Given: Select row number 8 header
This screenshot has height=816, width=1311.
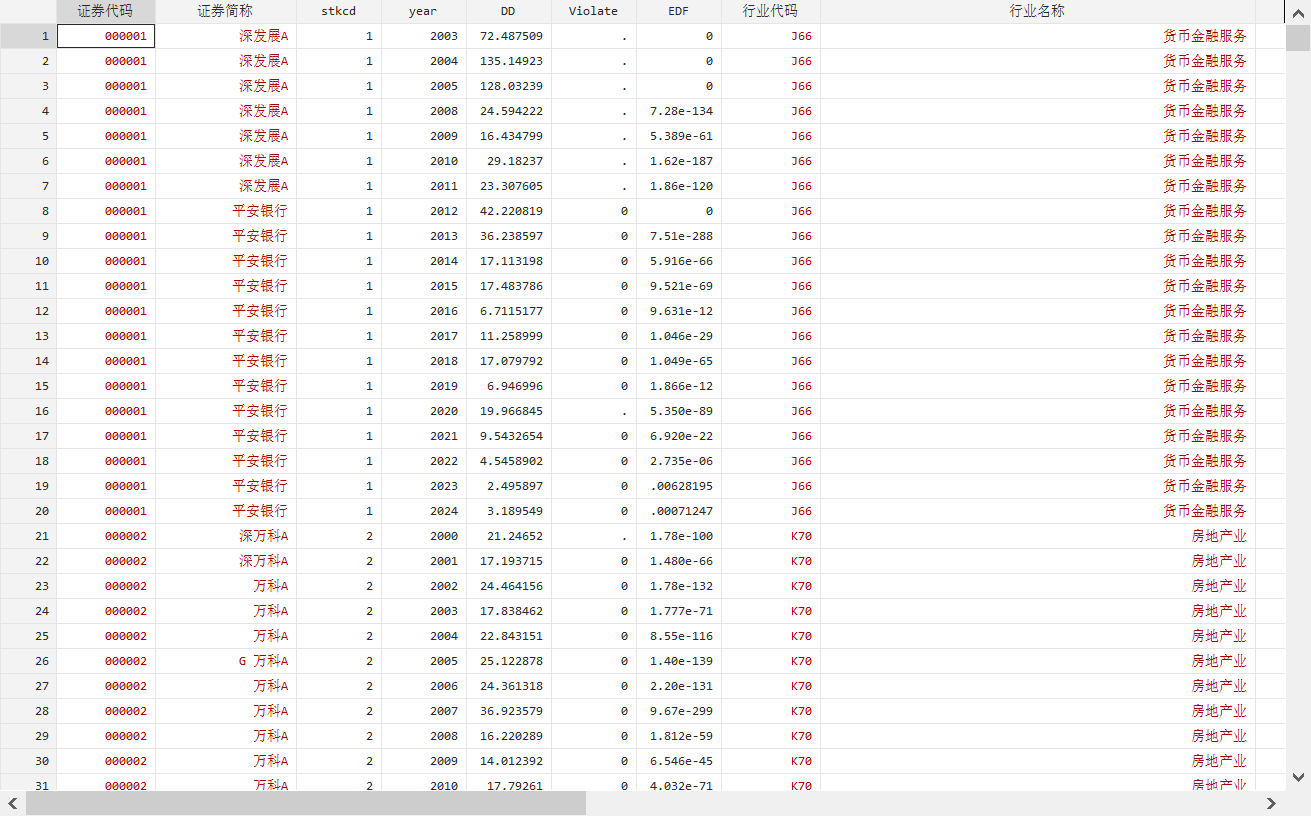Looking at the screenshot, I should coord(28,211).
